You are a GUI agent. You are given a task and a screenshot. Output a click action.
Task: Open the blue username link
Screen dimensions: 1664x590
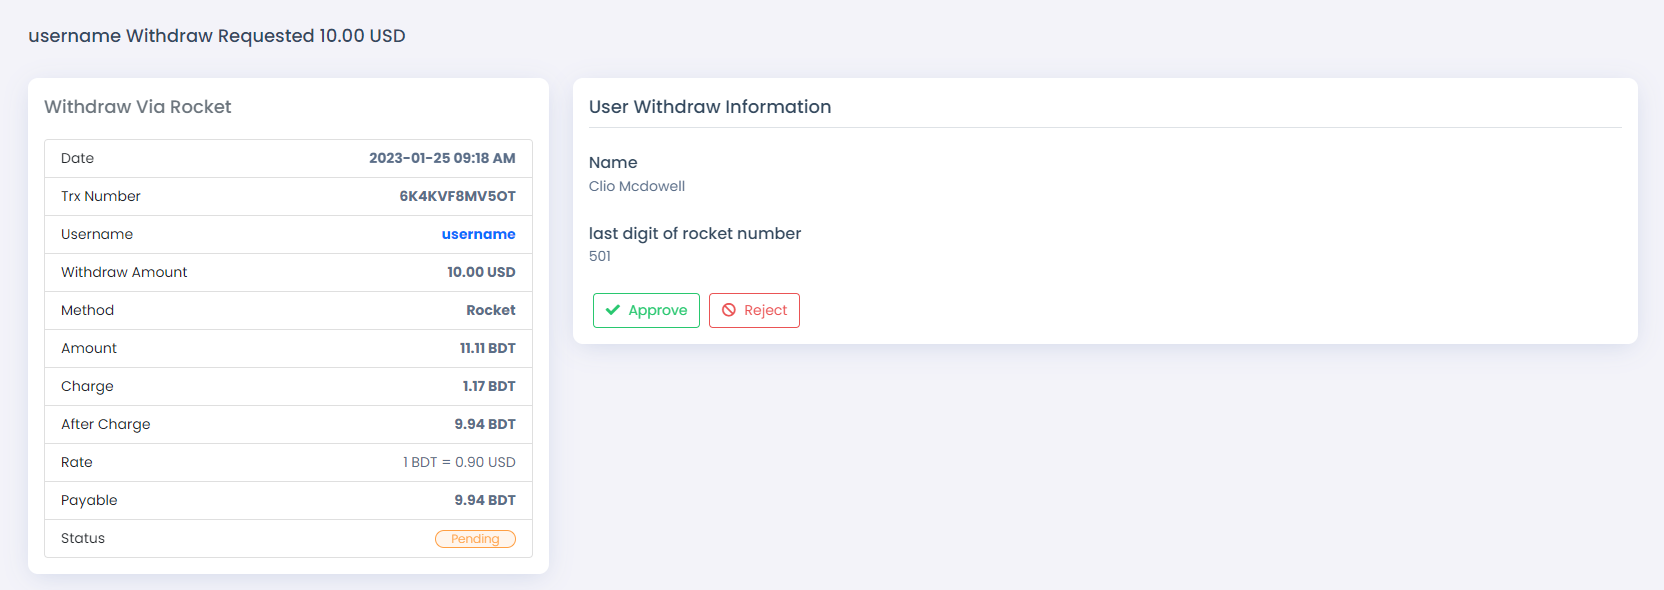click(478, 234)
